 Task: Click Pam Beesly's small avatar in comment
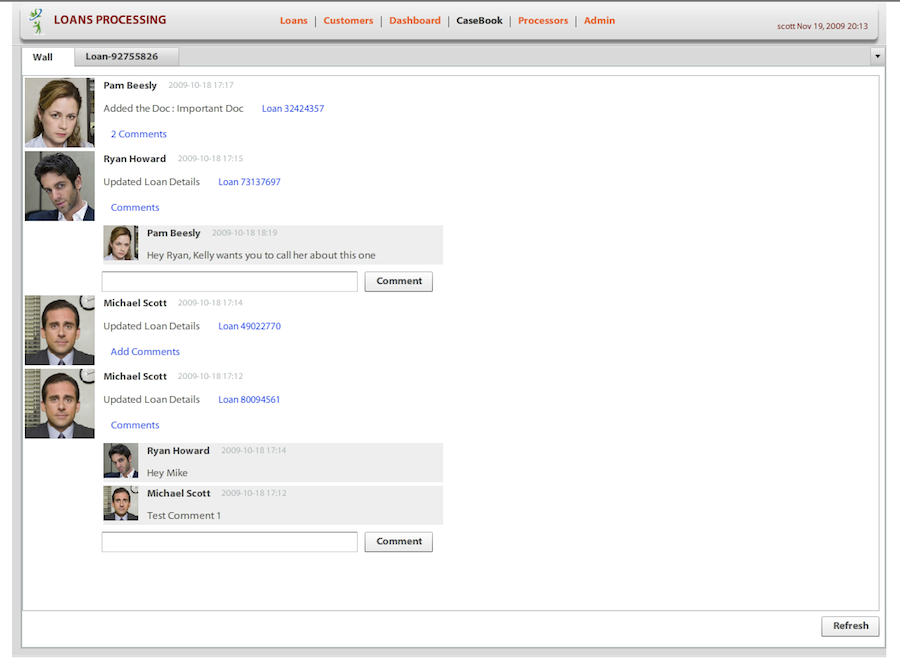coord(121,243)
